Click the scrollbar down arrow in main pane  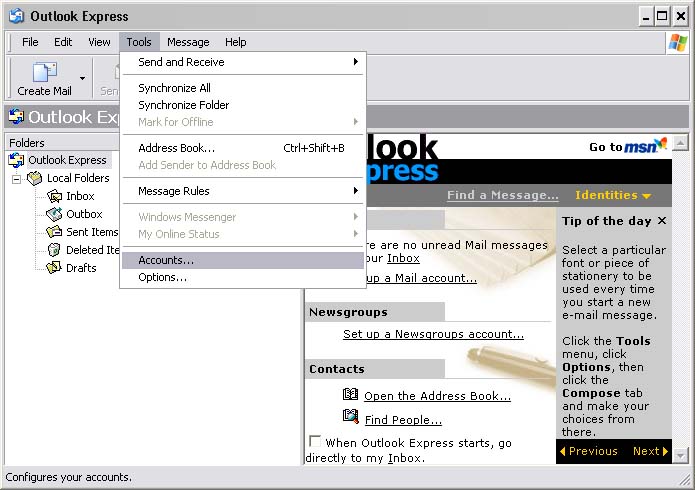pyautogui.click(x=680, y=456)
